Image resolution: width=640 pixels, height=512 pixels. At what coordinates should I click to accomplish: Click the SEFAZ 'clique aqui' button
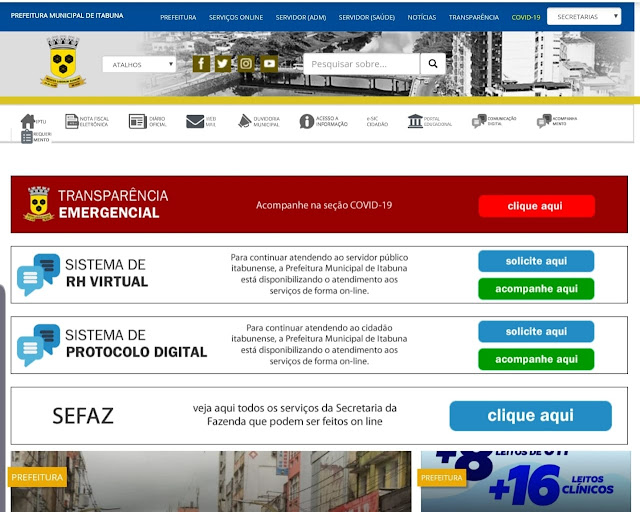pos(531,416)
